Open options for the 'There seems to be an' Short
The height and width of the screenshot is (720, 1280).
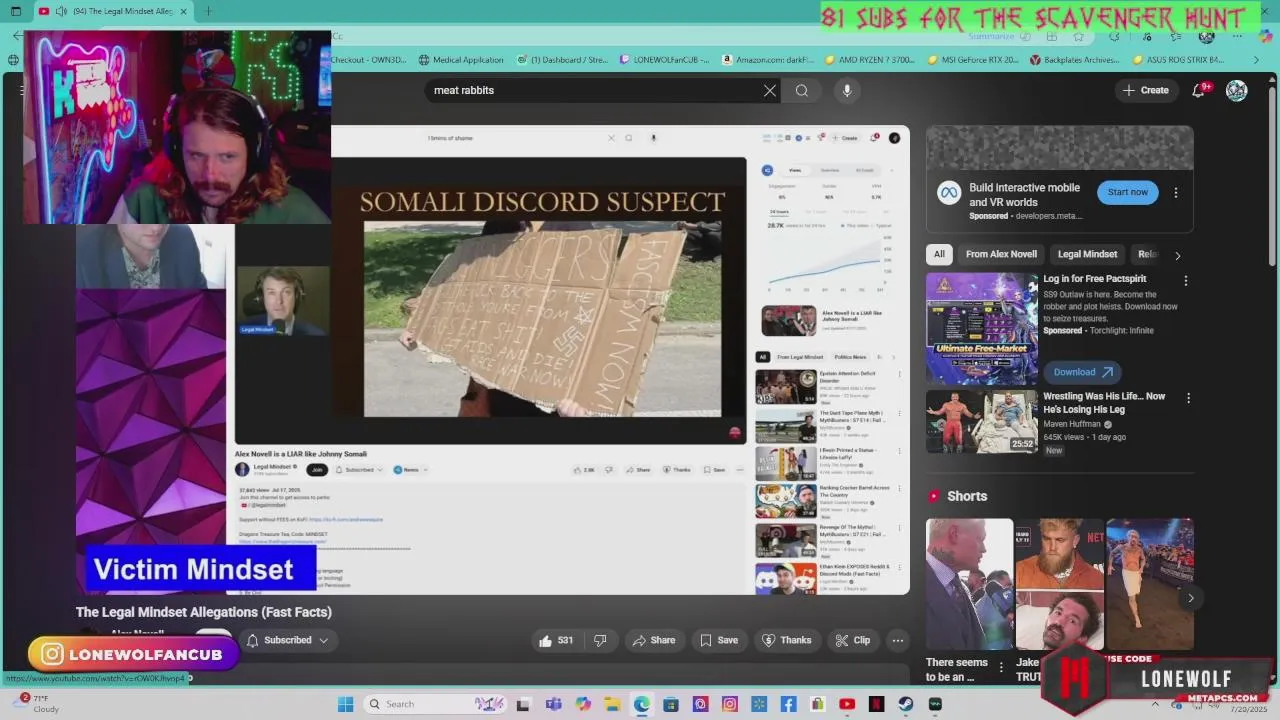1001,665
